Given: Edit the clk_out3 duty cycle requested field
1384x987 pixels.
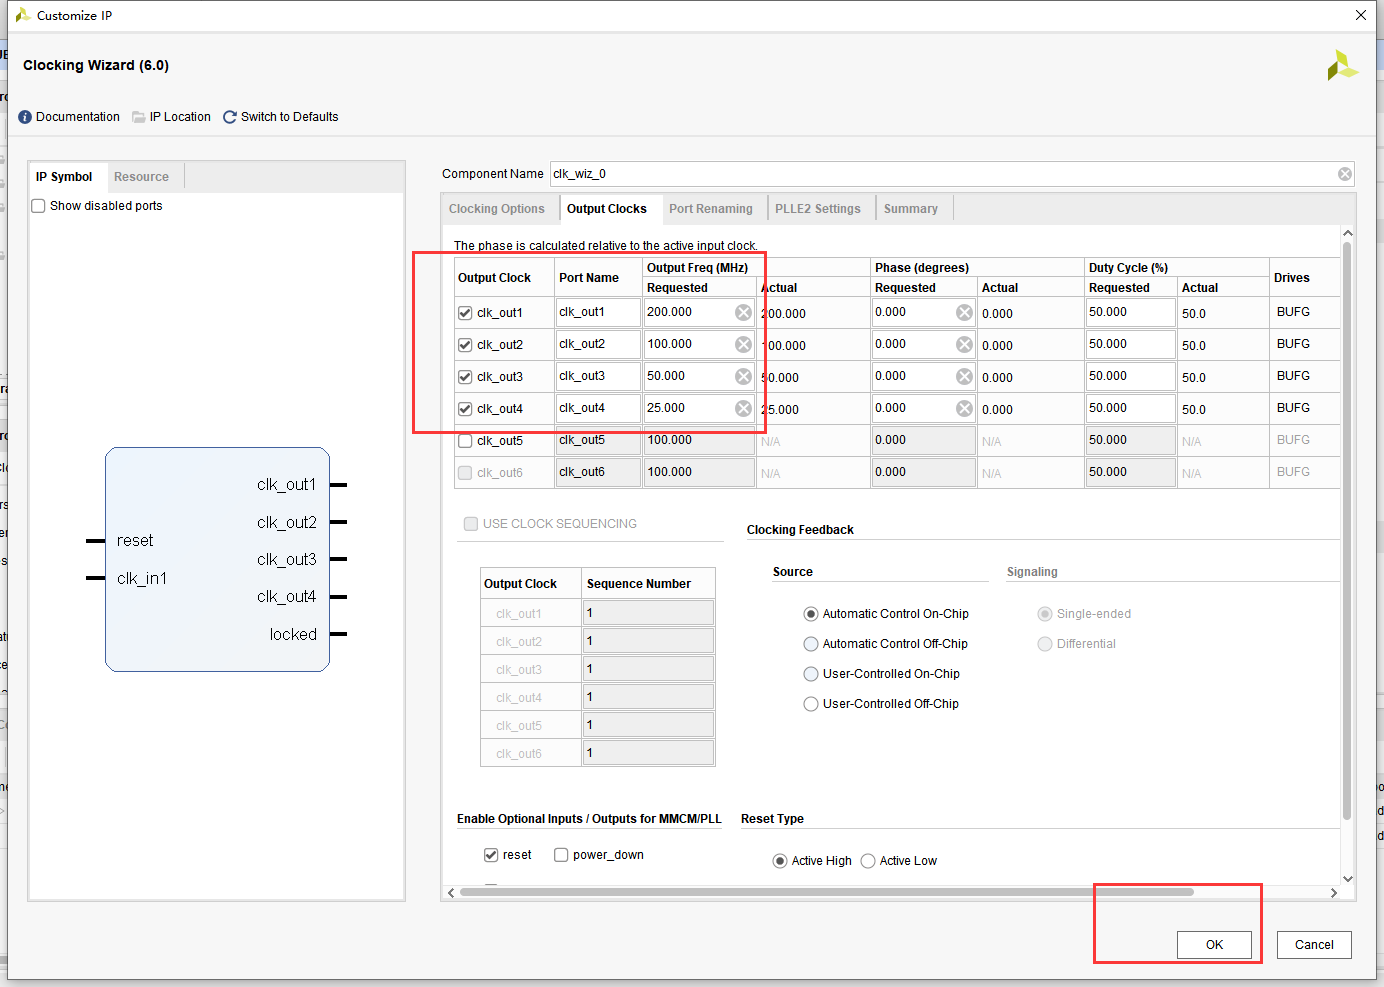Looking at the screenshot, I should (x=1131, y=376).
